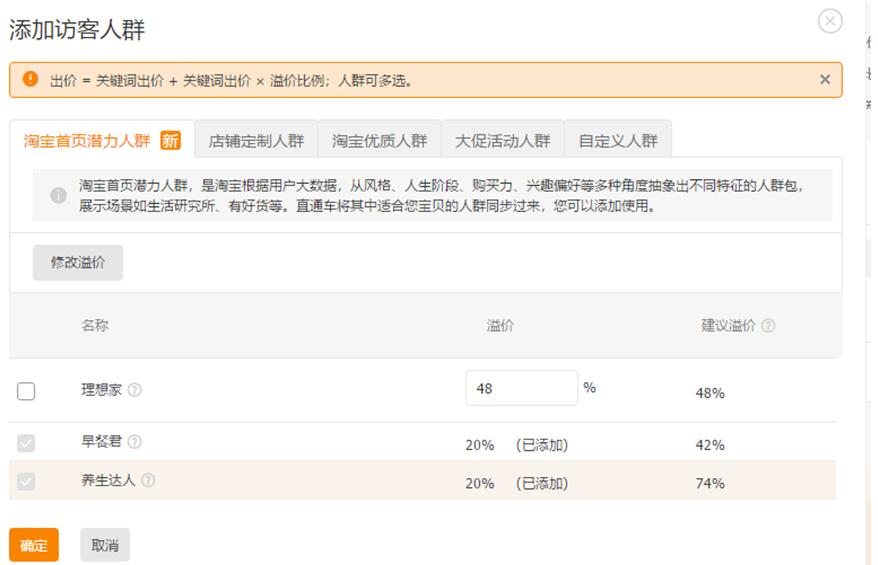Click the 名称 column header

pyautogui.click(x=95, y=325)
